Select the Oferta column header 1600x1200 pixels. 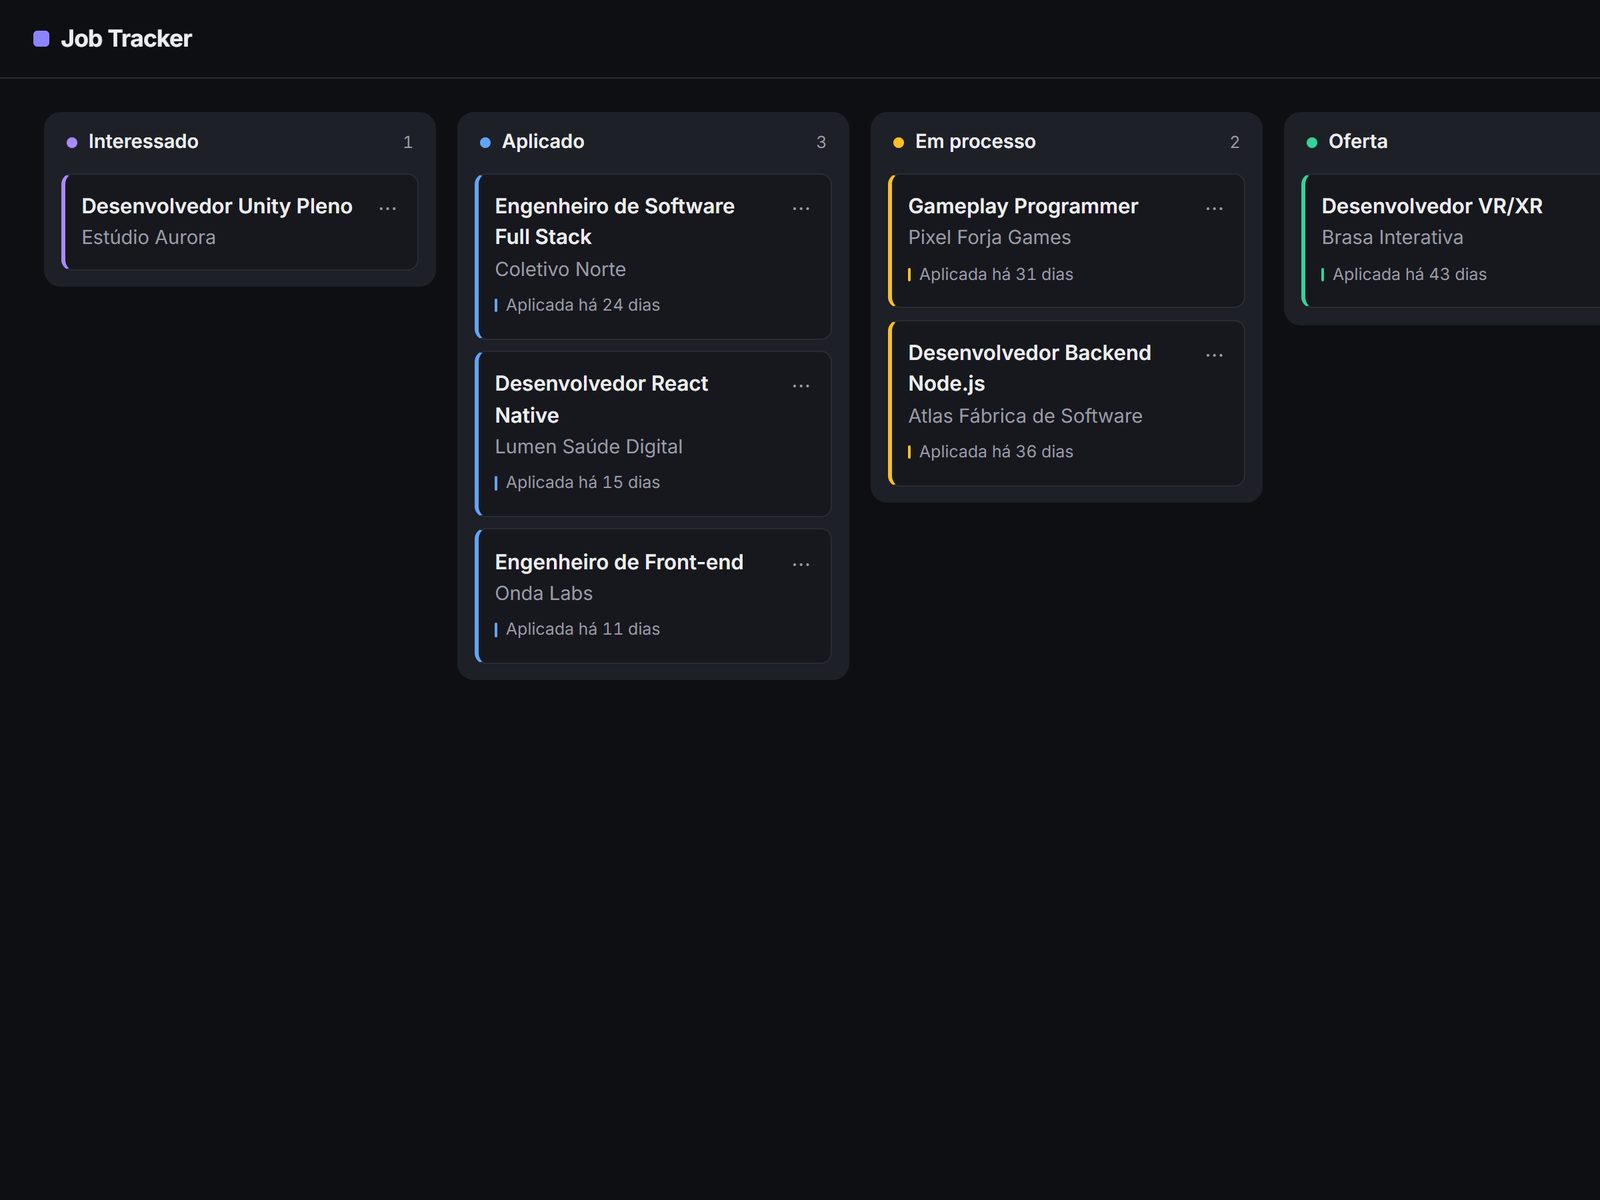point(1358,142)
